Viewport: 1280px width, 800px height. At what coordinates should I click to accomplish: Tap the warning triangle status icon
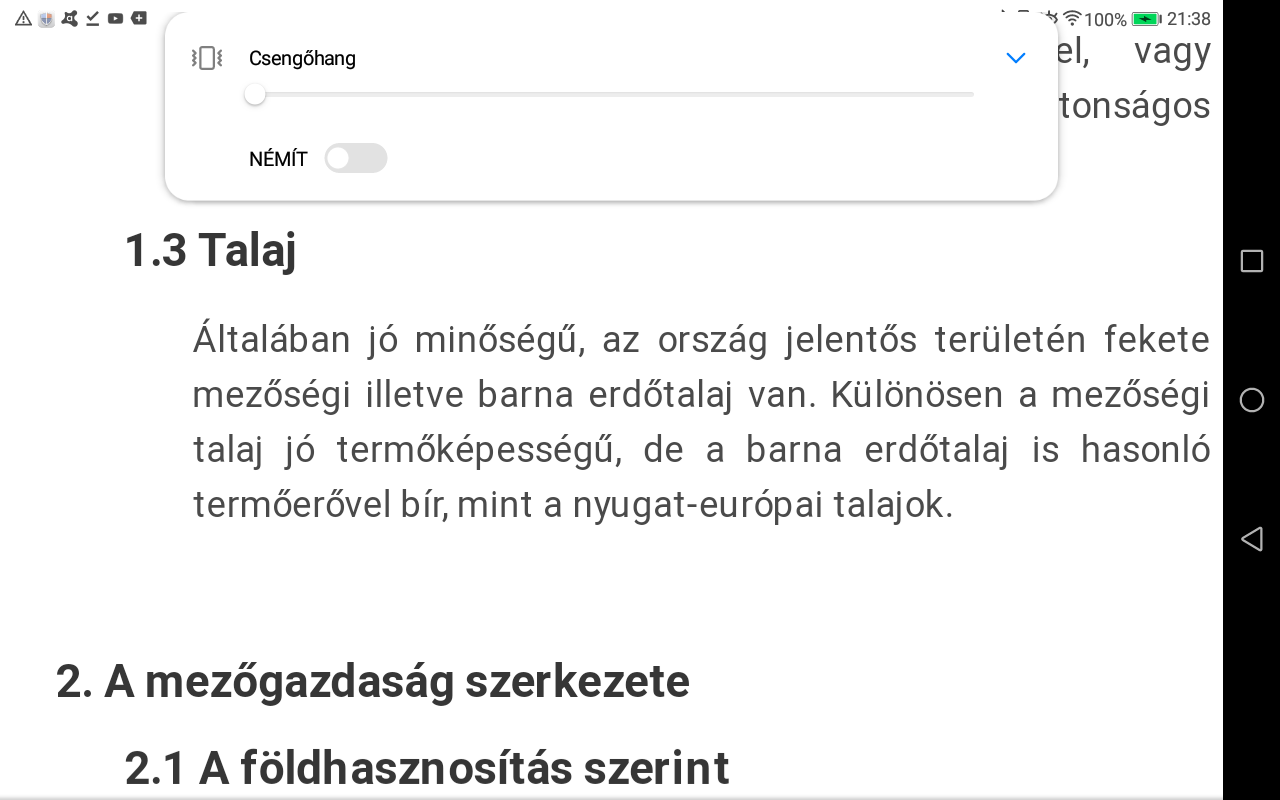point(23,18)
